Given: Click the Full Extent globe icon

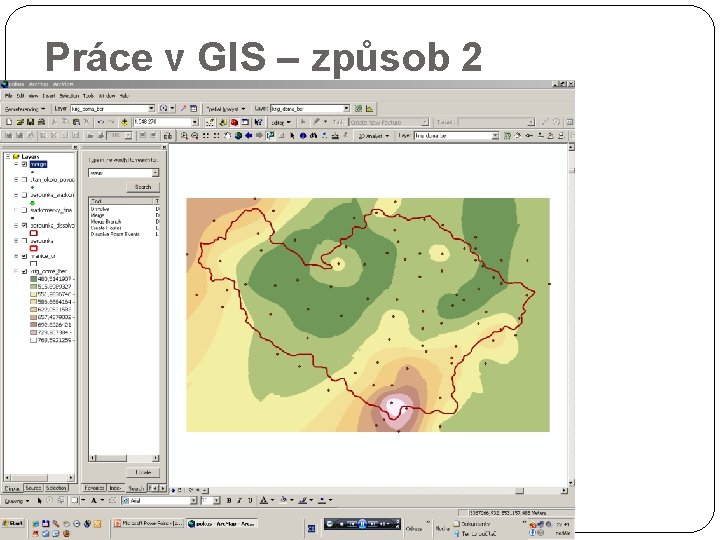Looking at the screenshot, I should [238, 135].
